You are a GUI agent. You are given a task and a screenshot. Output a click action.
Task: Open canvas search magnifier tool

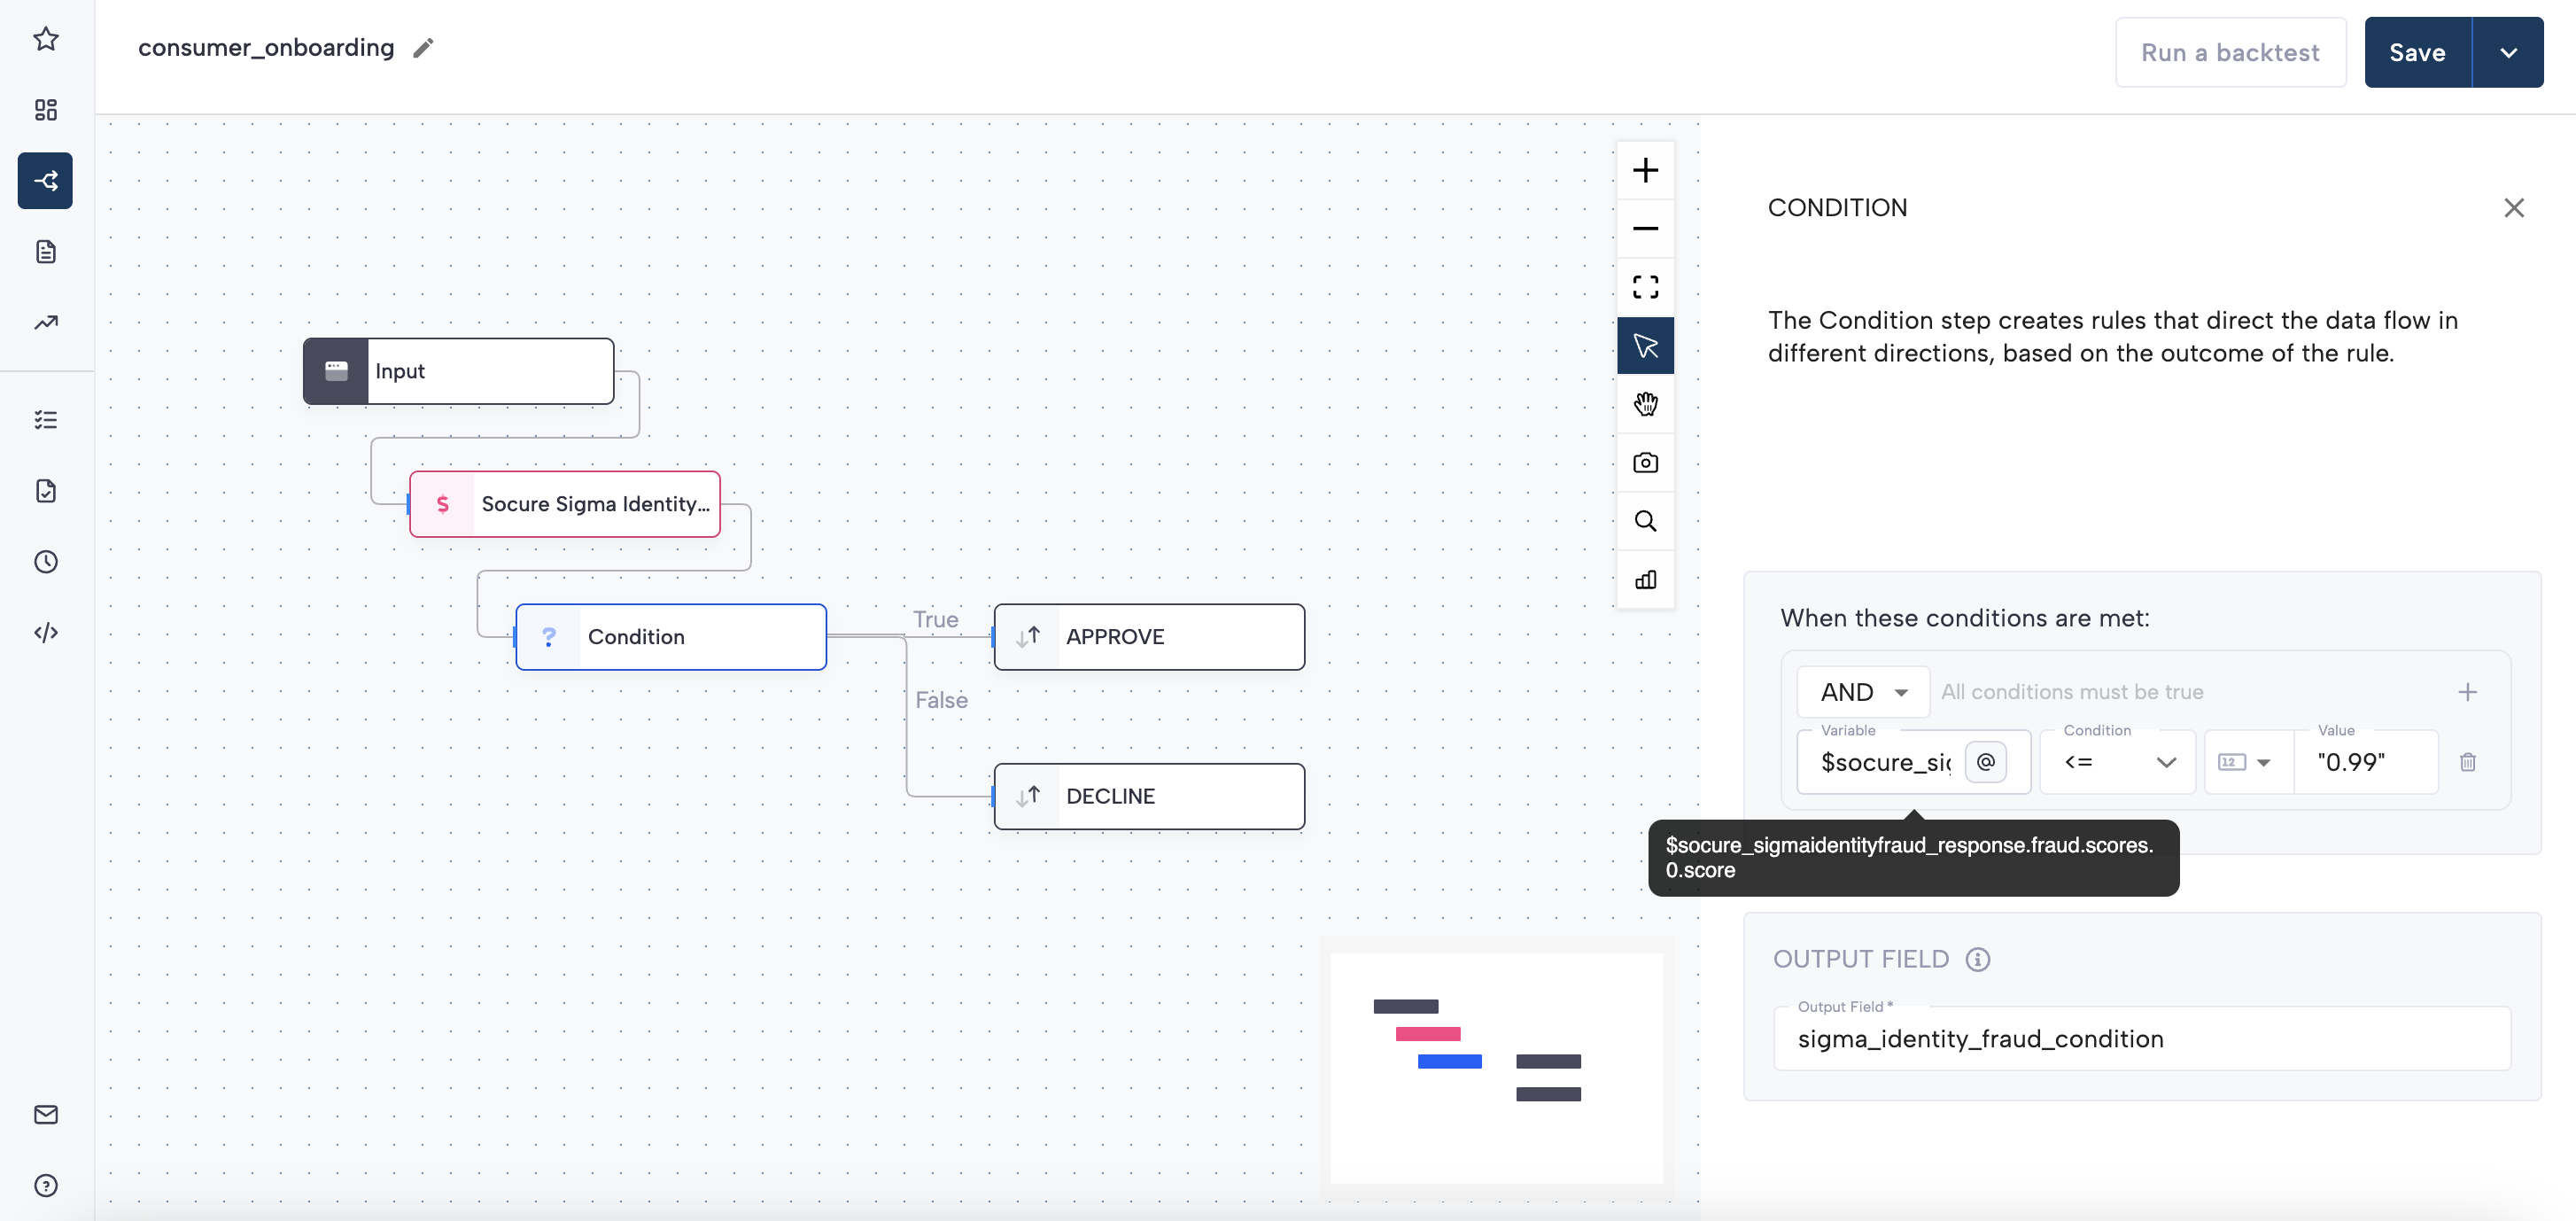(x=1645, y=521)
